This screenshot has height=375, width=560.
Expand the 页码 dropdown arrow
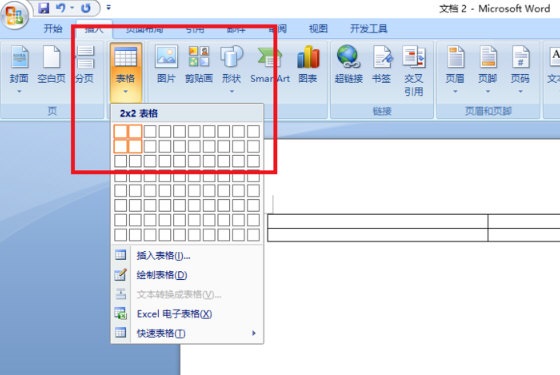(x=520, y=91)
